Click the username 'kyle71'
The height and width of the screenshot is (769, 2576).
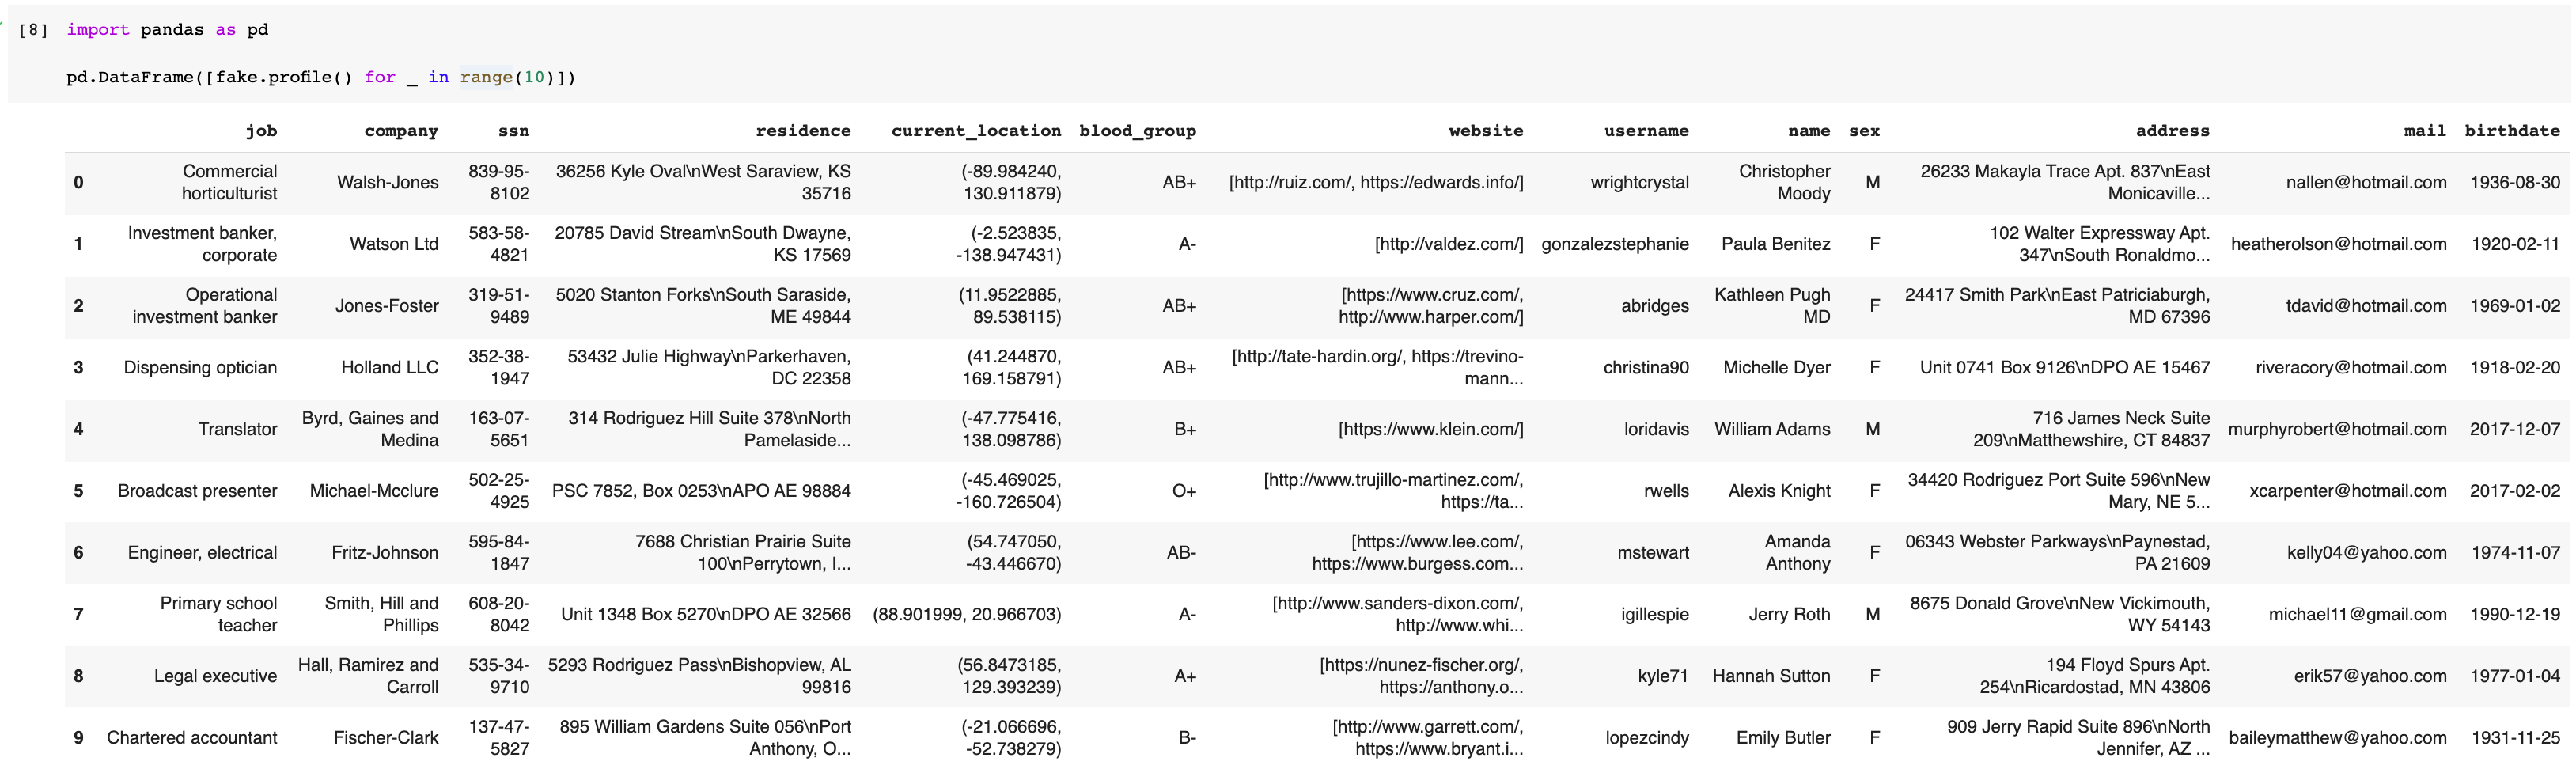pos(1663,676)
